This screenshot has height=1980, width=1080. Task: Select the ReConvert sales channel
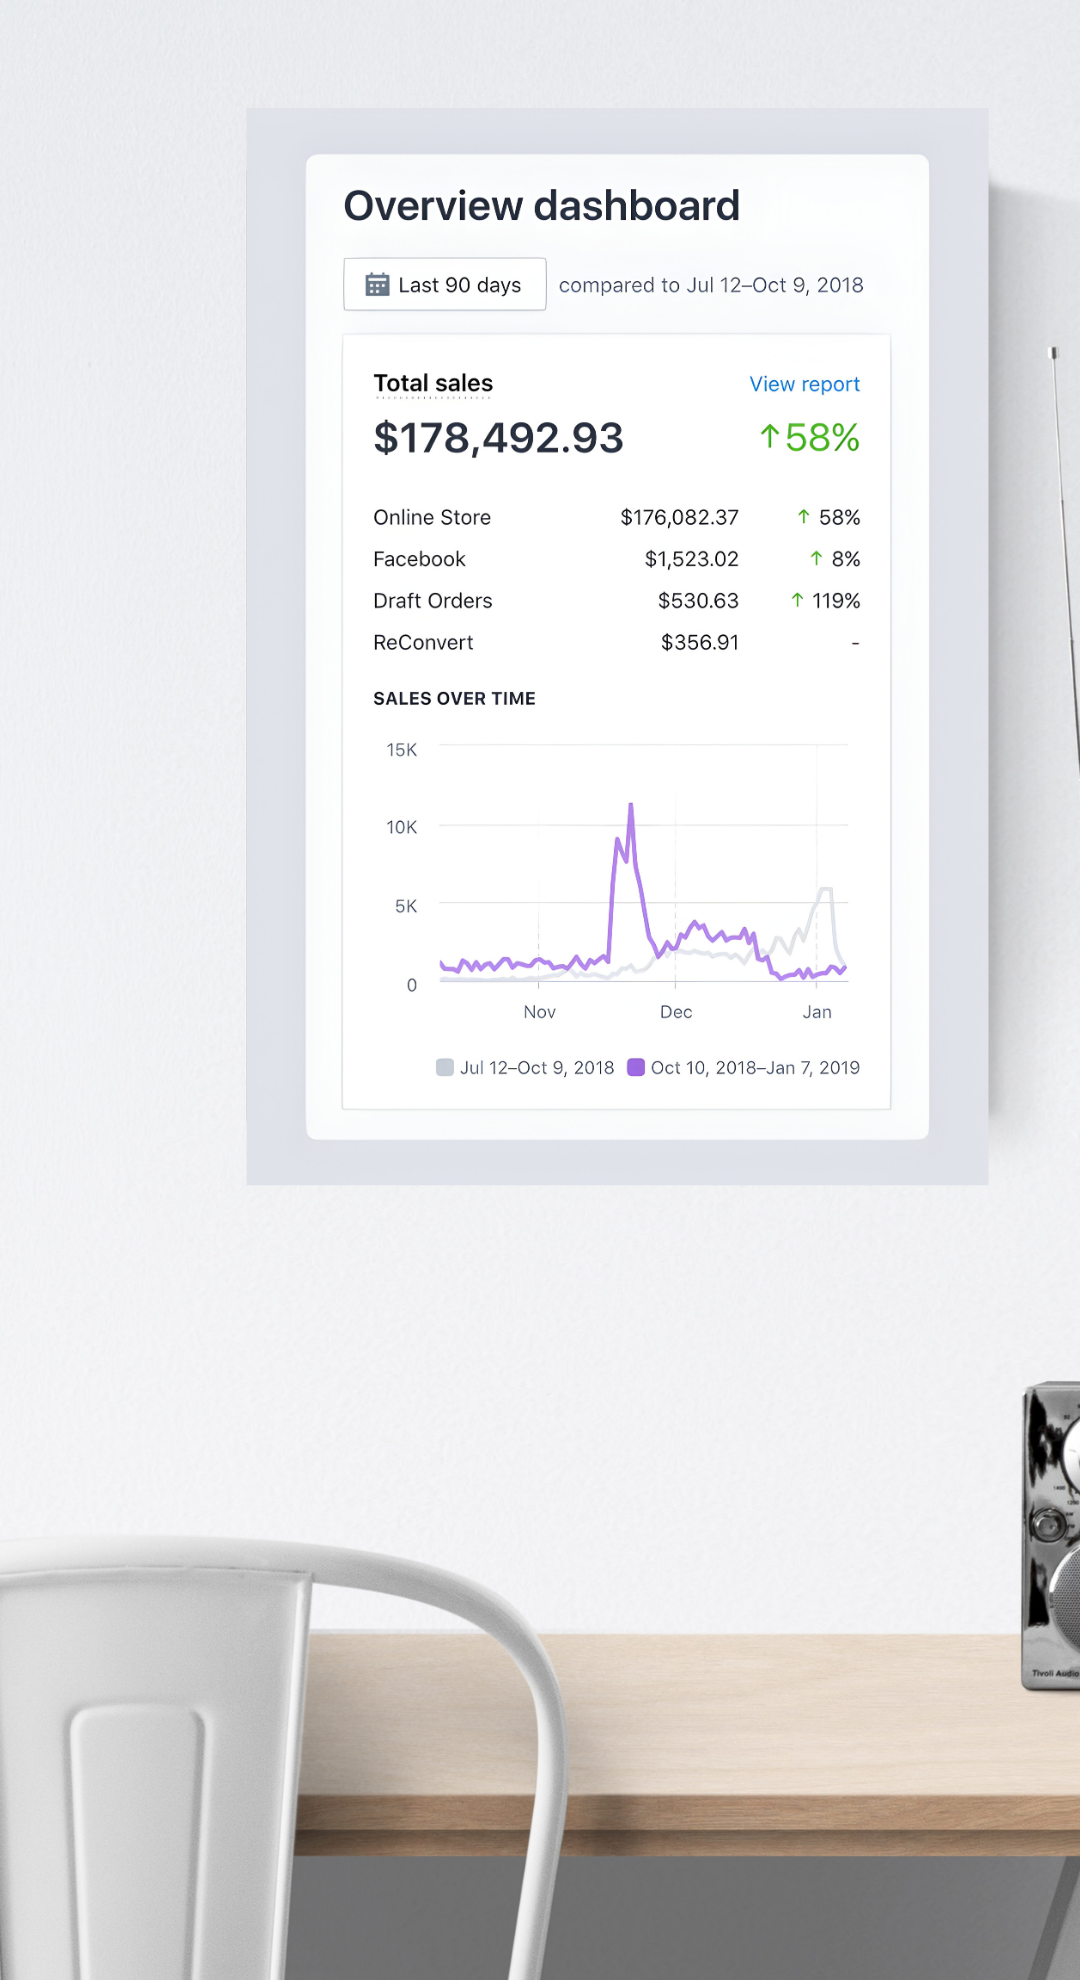click(x=423, y=643)
